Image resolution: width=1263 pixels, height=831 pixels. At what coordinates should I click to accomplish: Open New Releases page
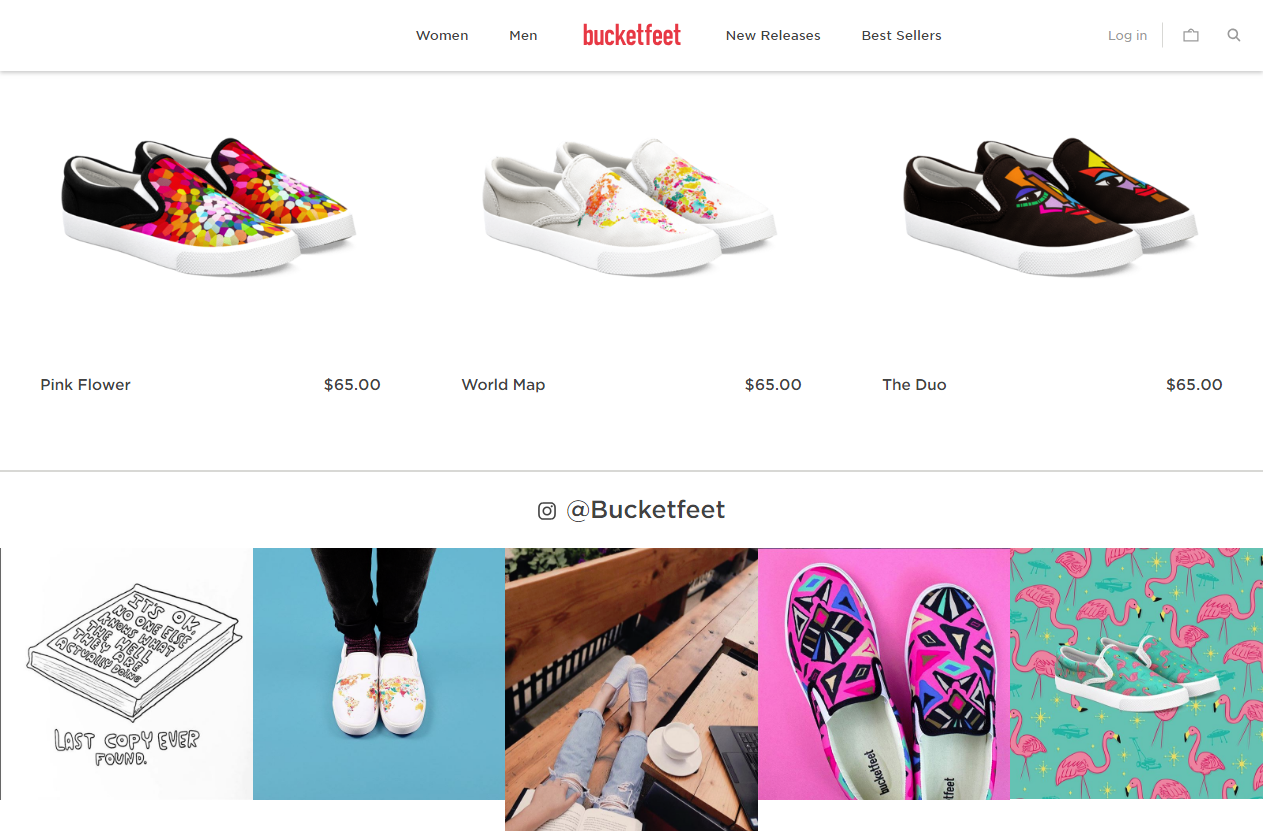tap(773, 35)
